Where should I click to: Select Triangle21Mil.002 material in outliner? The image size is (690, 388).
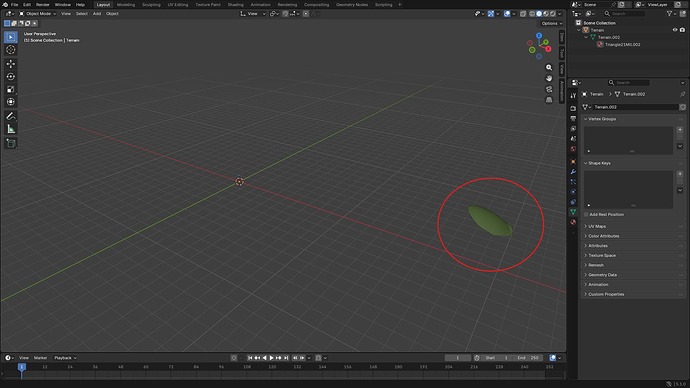(622, 44)
